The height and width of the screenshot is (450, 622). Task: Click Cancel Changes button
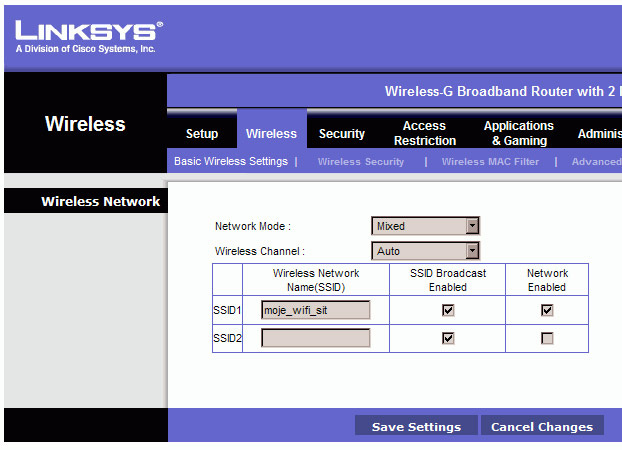[542, 426]
